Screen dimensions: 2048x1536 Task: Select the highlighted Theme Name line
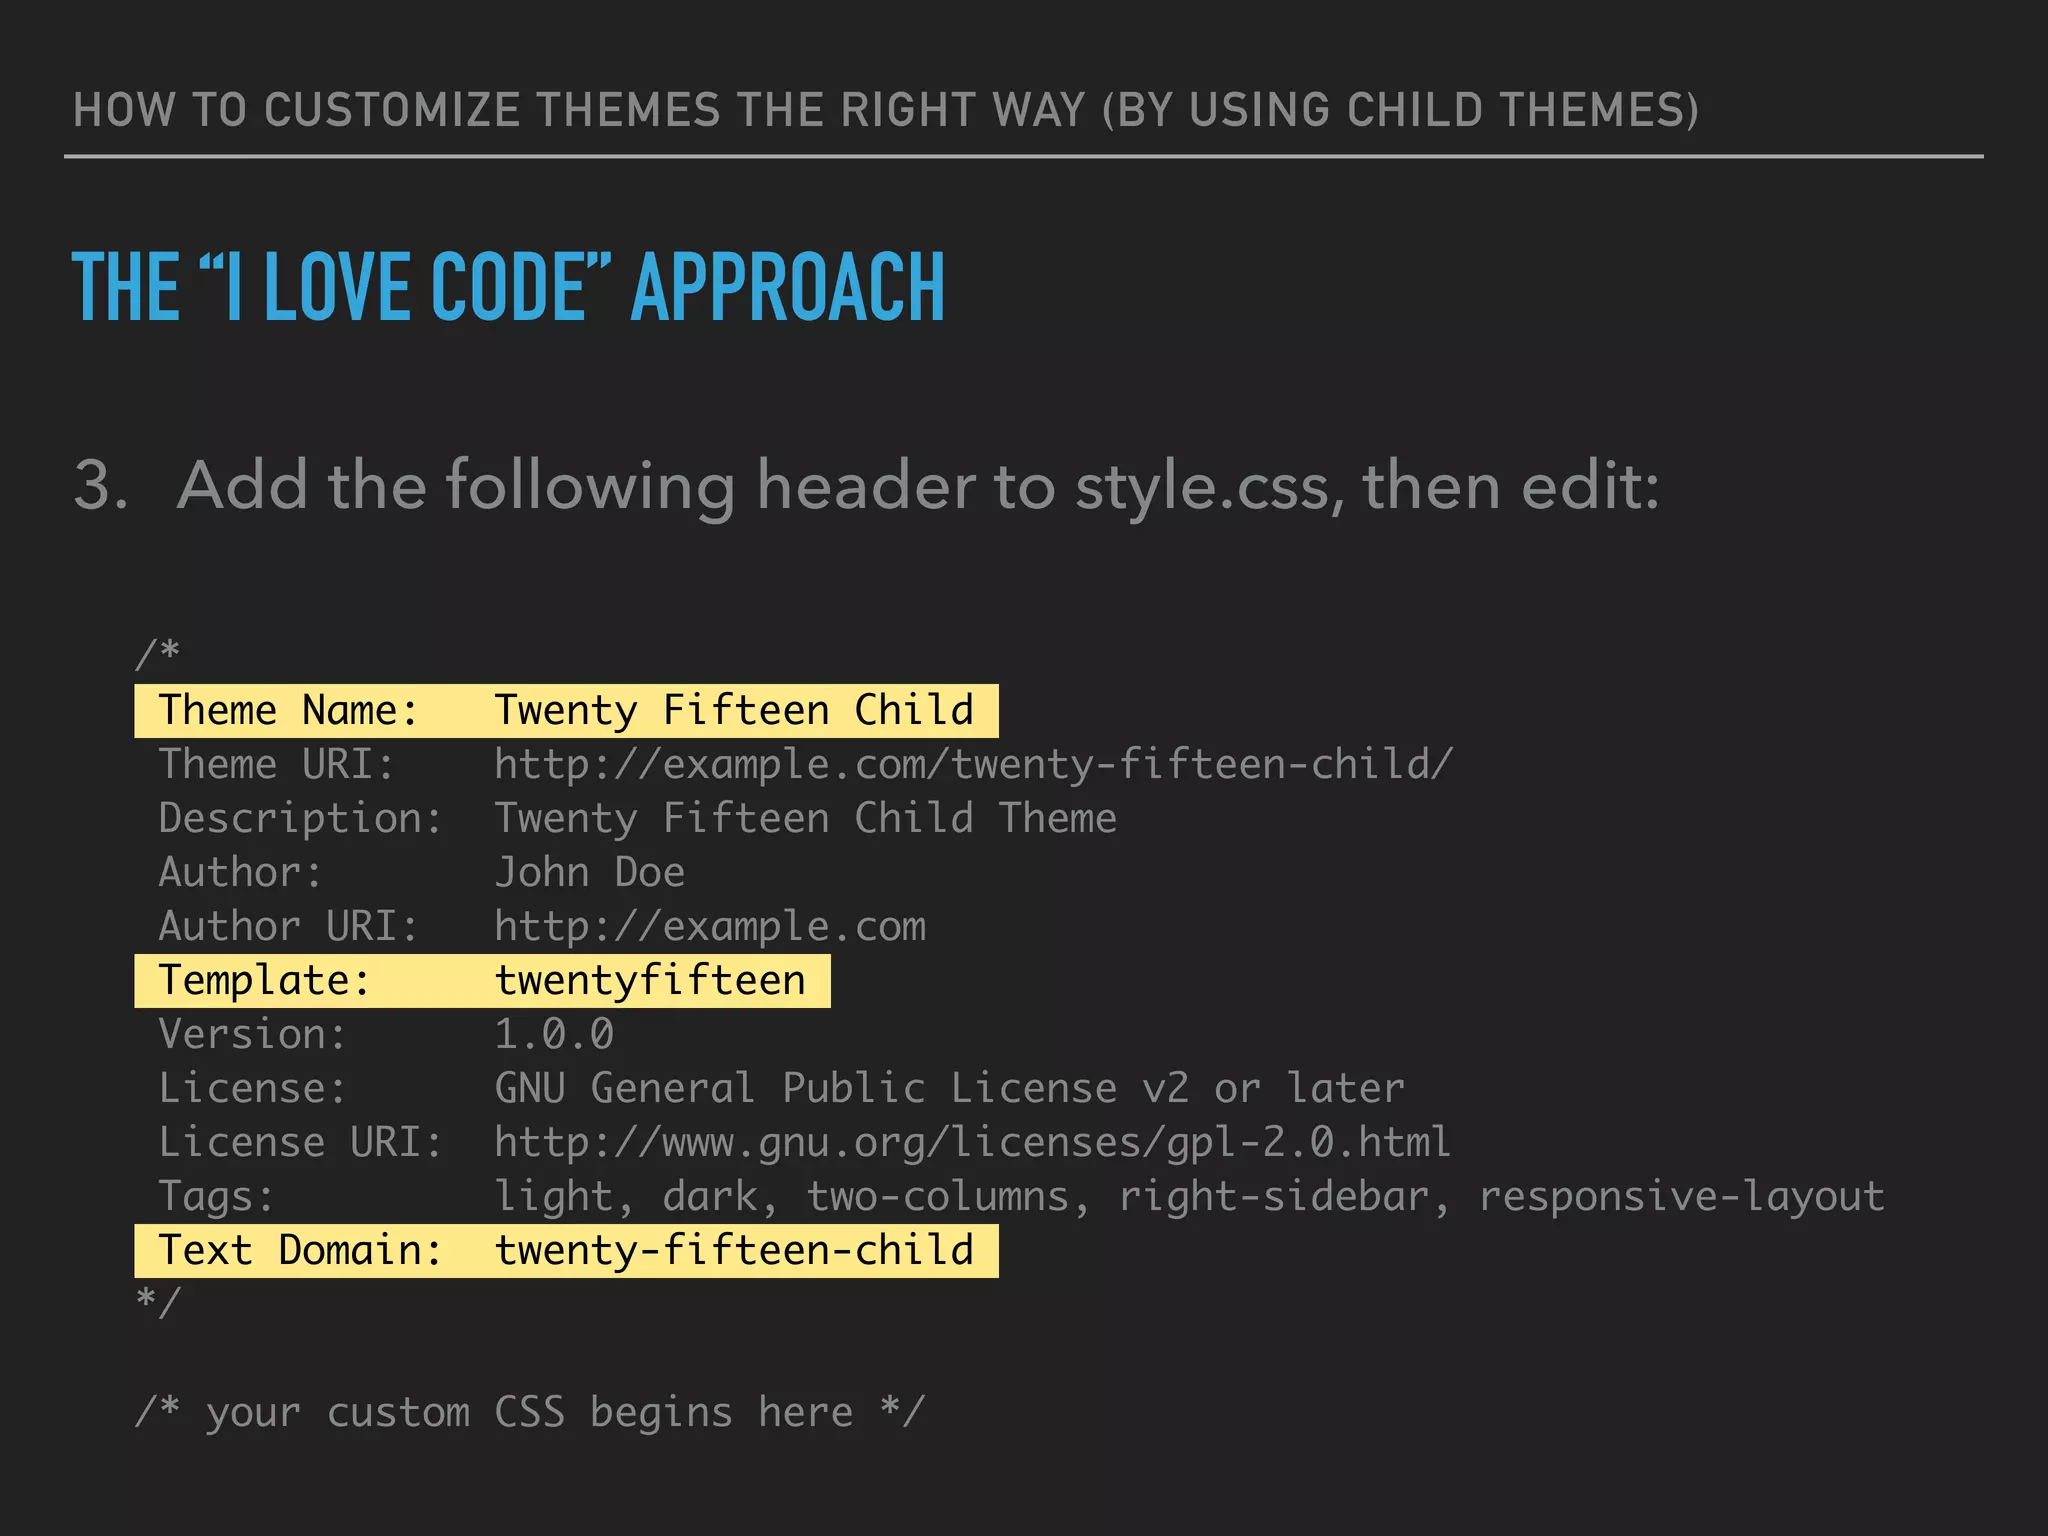[566, 711]
